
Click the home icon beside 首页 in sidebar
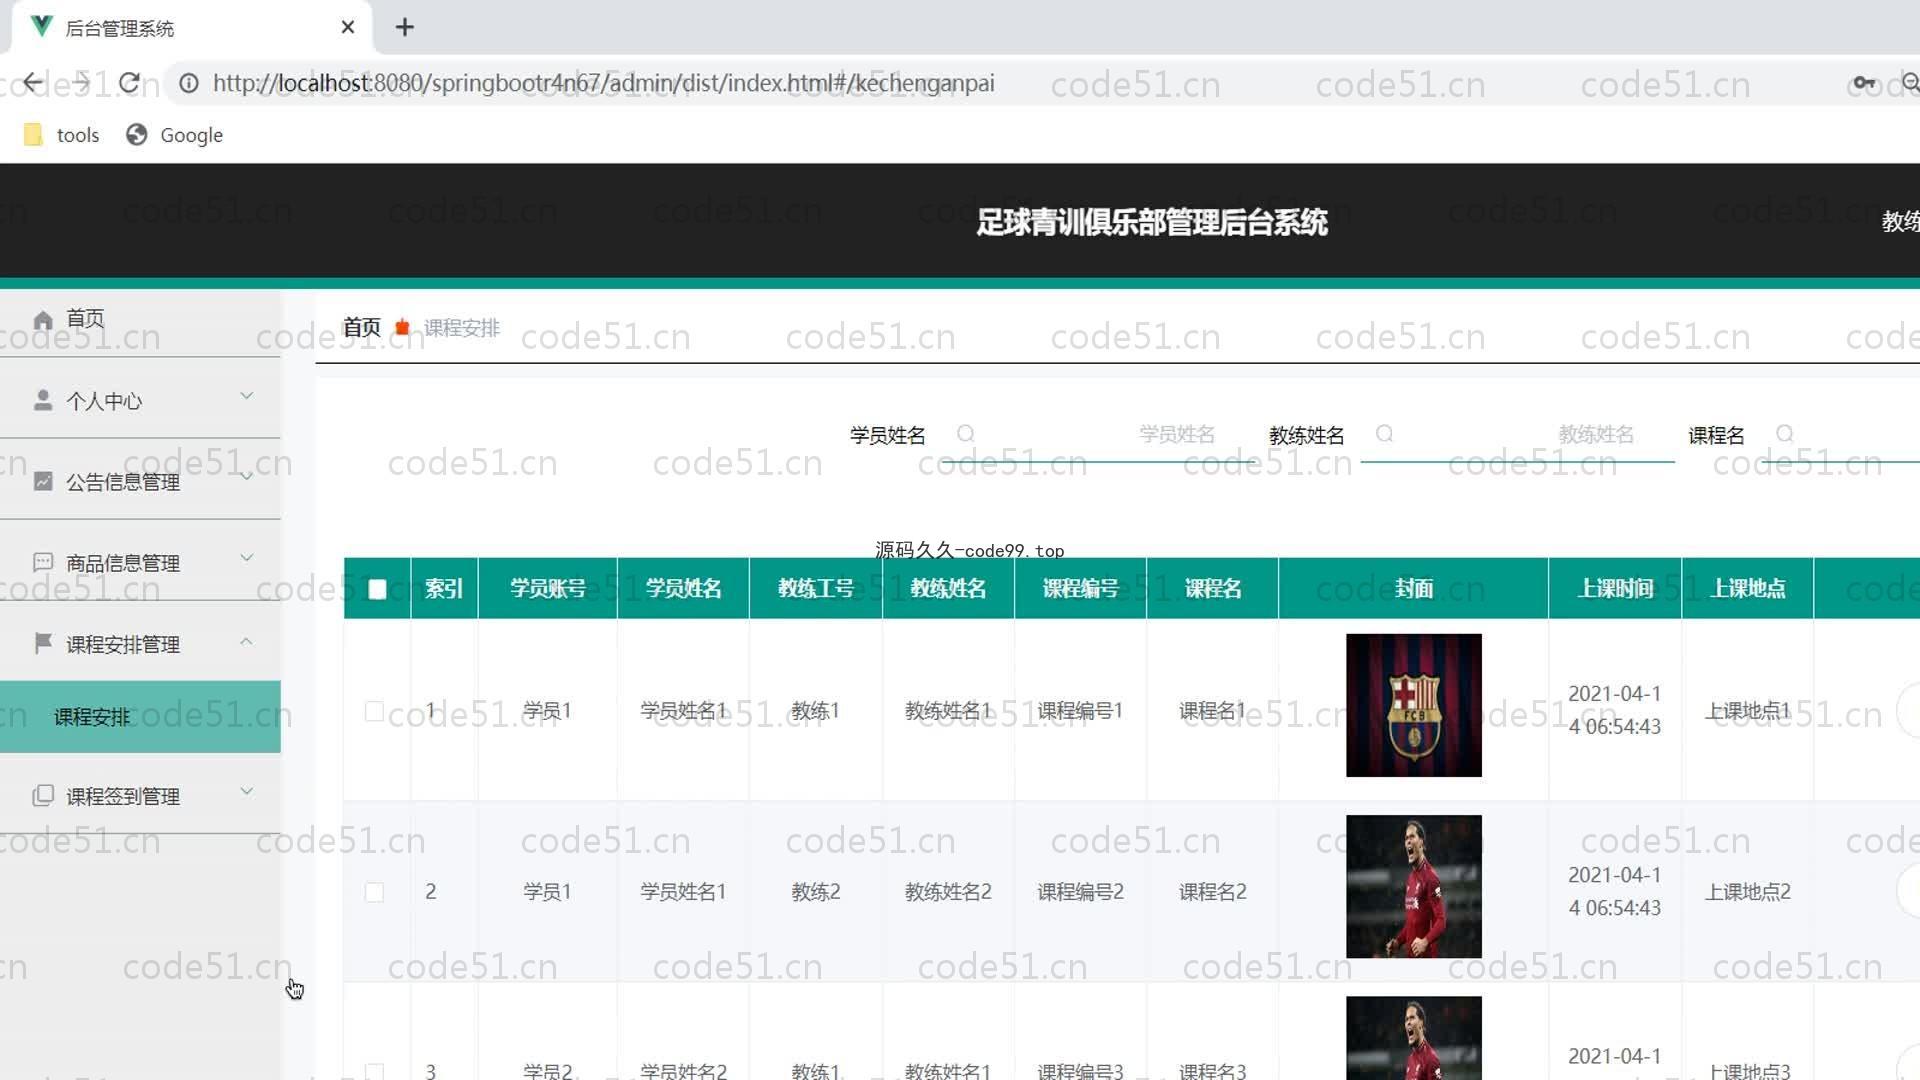pyautogui.click(x=42, y=320)
